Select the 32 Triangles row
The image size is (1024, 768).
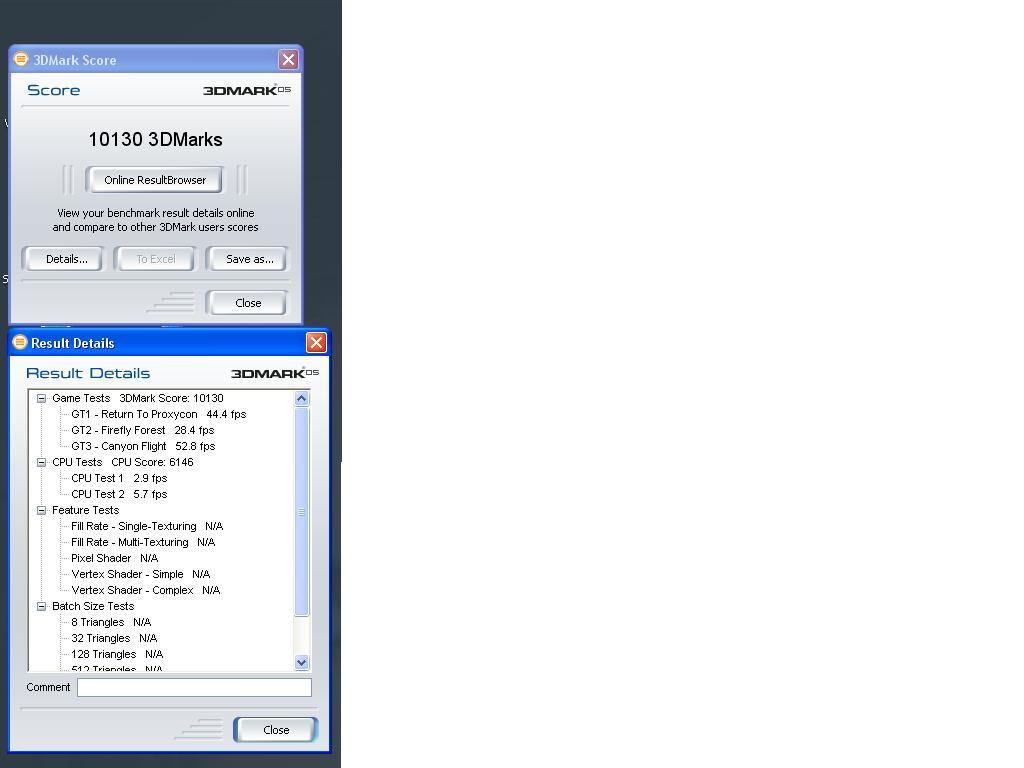point(114,638)
